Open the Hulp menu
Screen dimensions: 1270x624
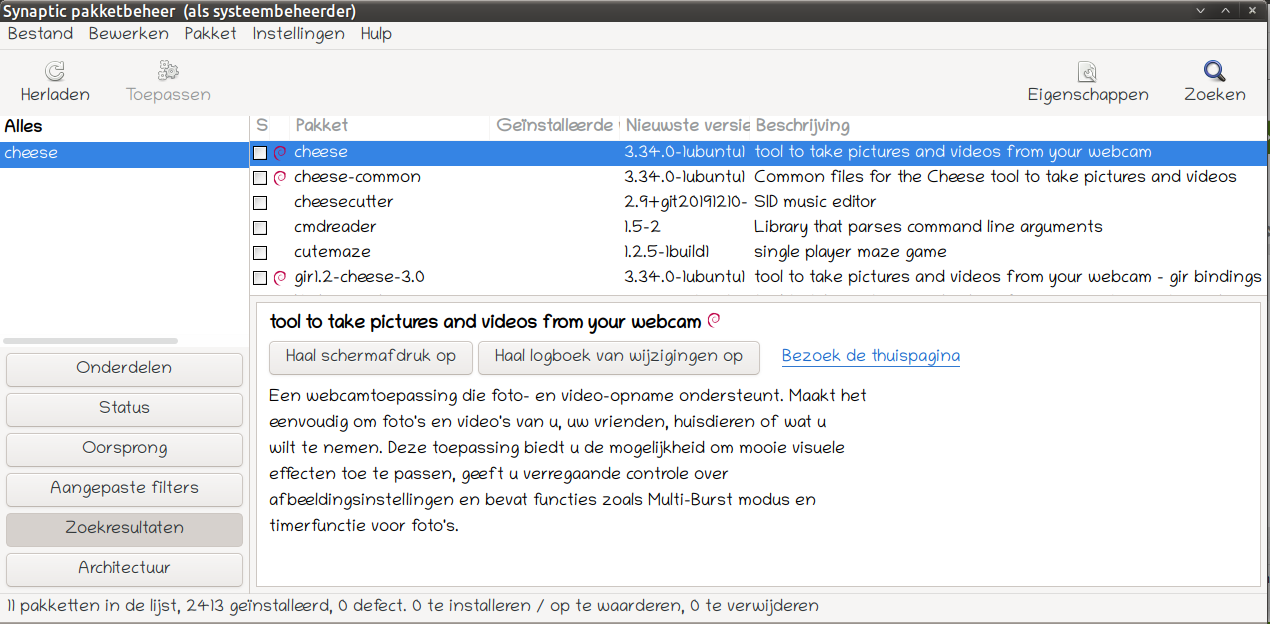click(x=376, y=33)
